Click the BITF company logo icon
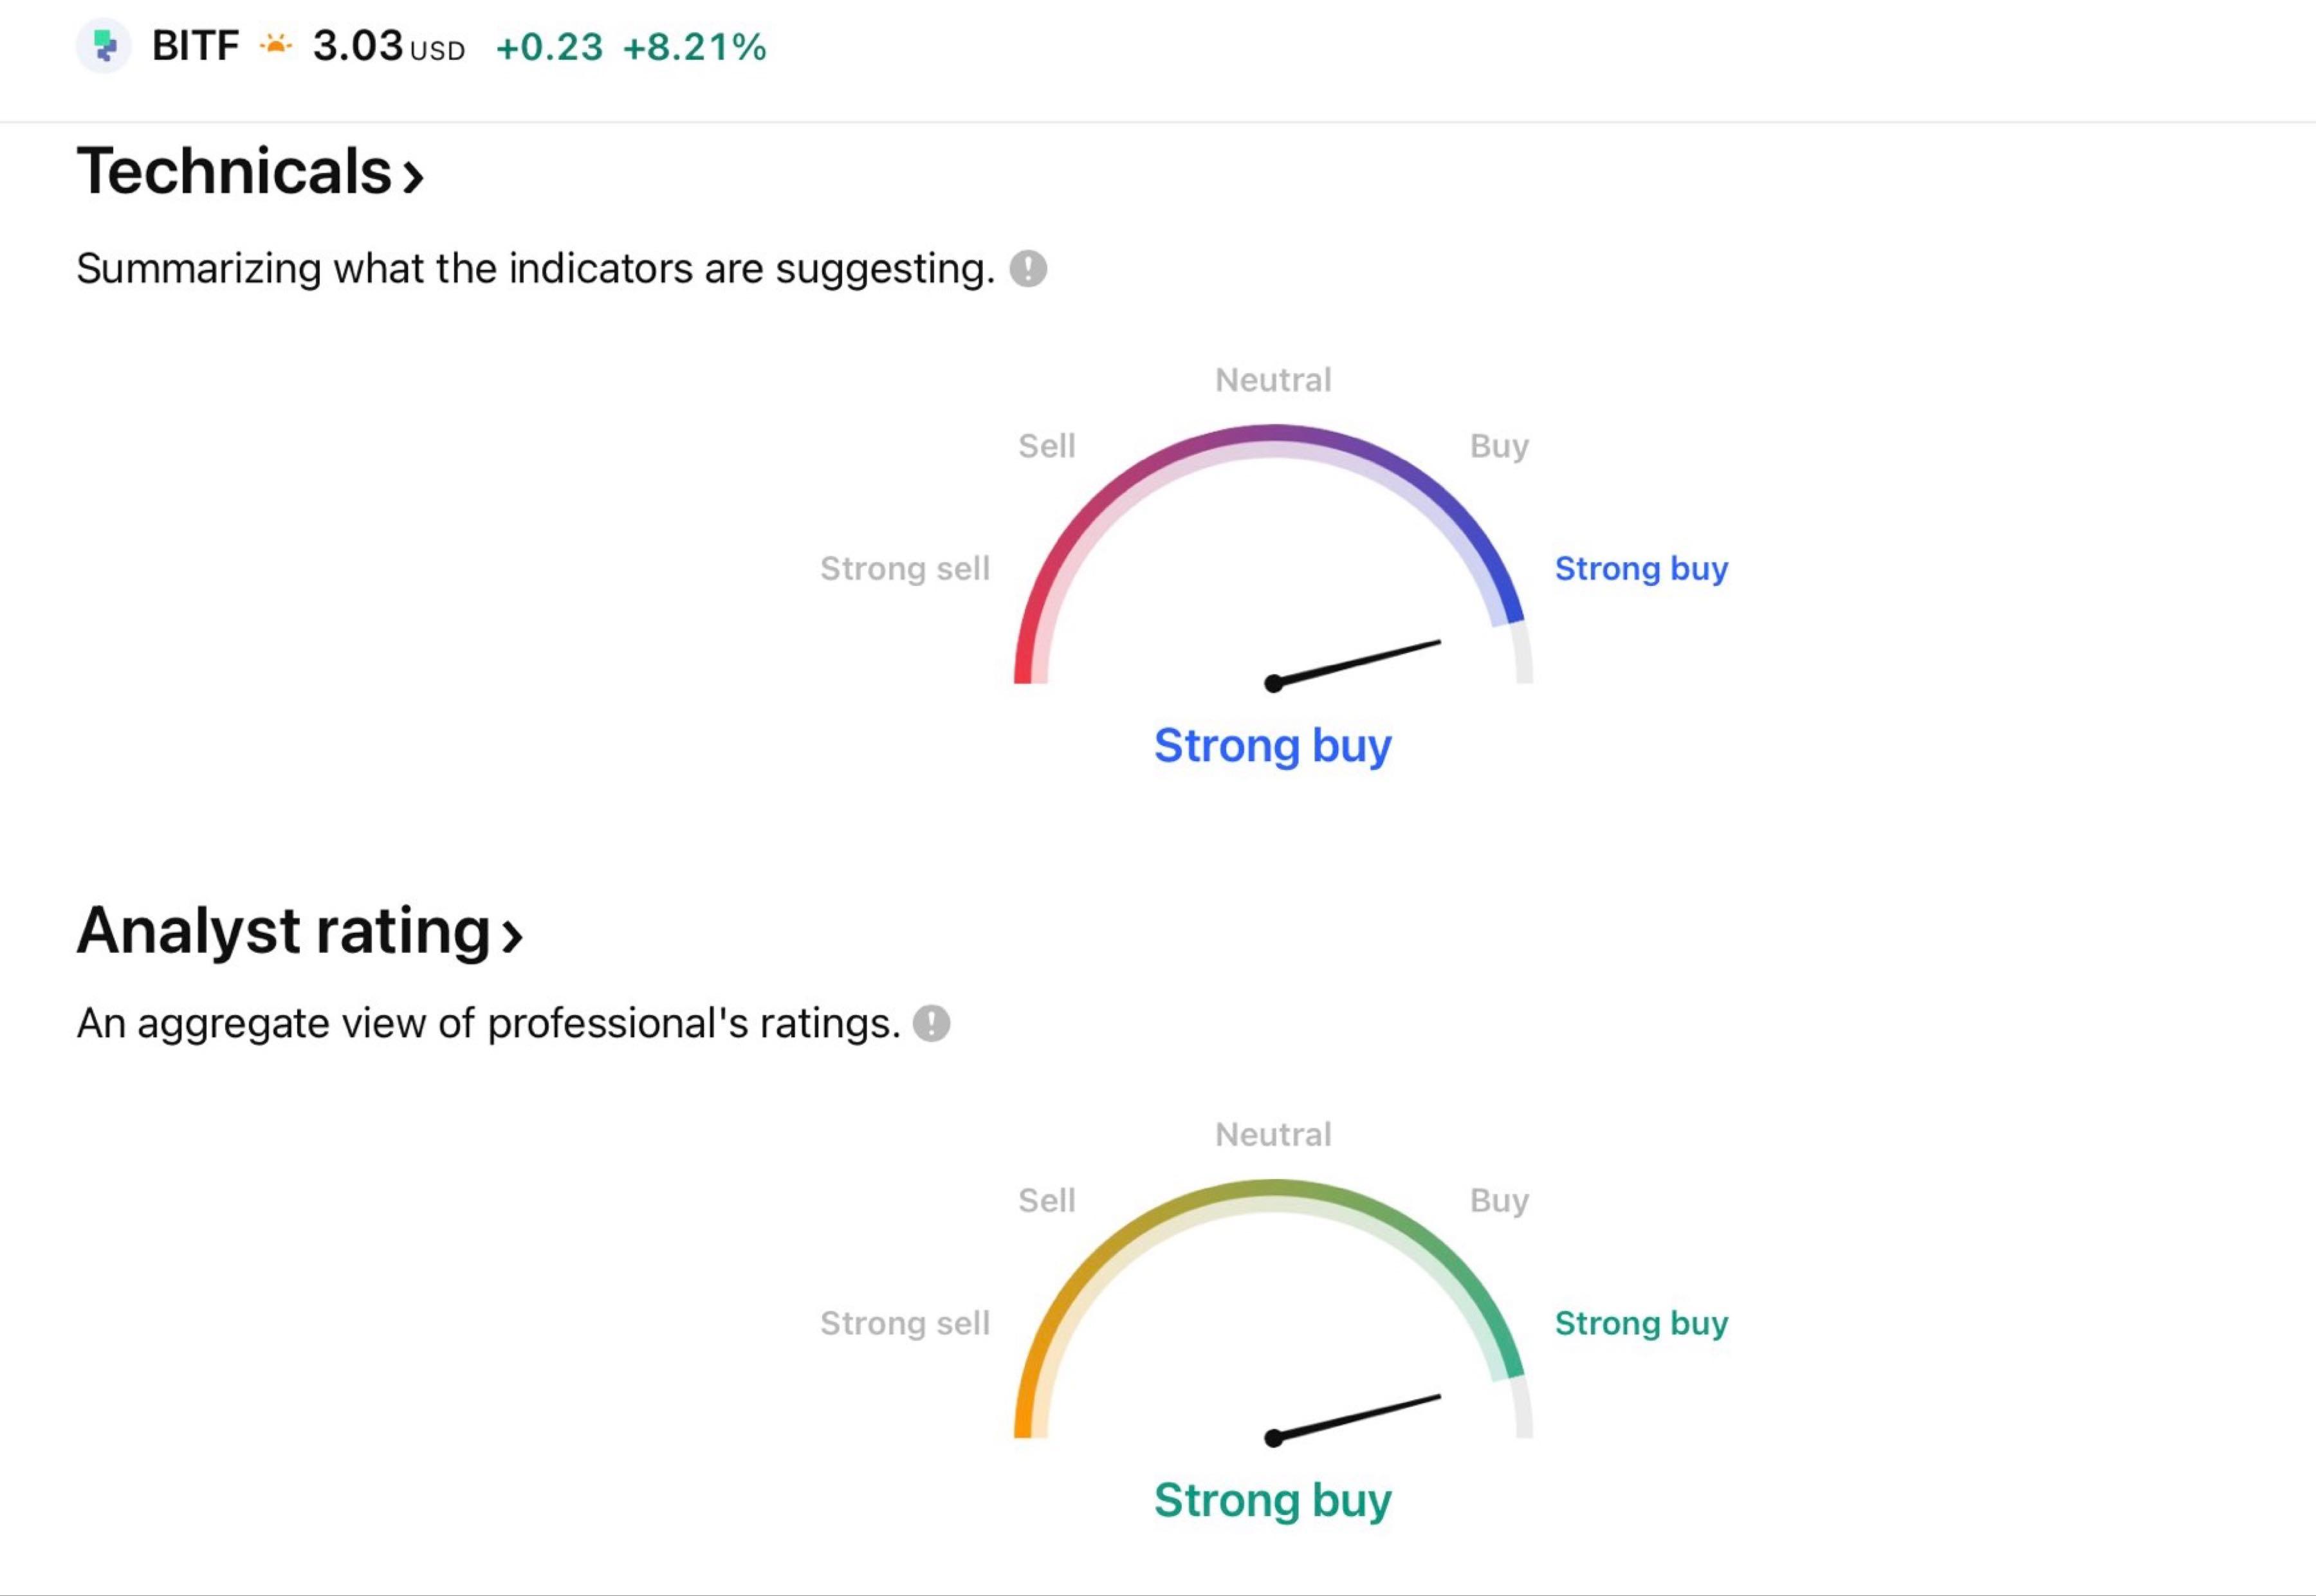Viewport: 2316px width, 1596px height. 104,46
